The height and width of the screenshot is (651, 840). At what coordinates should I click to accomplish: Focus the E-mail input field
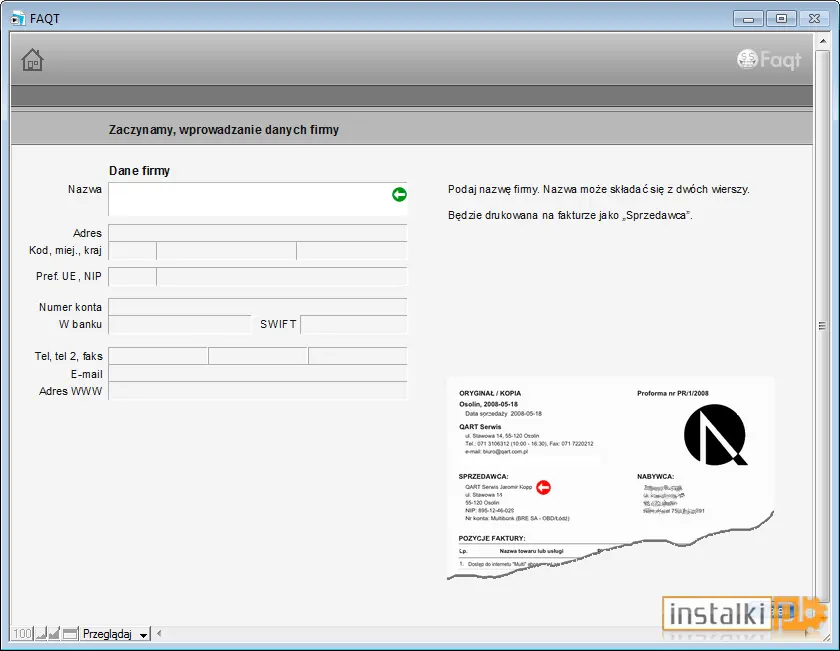coord(258,373)
